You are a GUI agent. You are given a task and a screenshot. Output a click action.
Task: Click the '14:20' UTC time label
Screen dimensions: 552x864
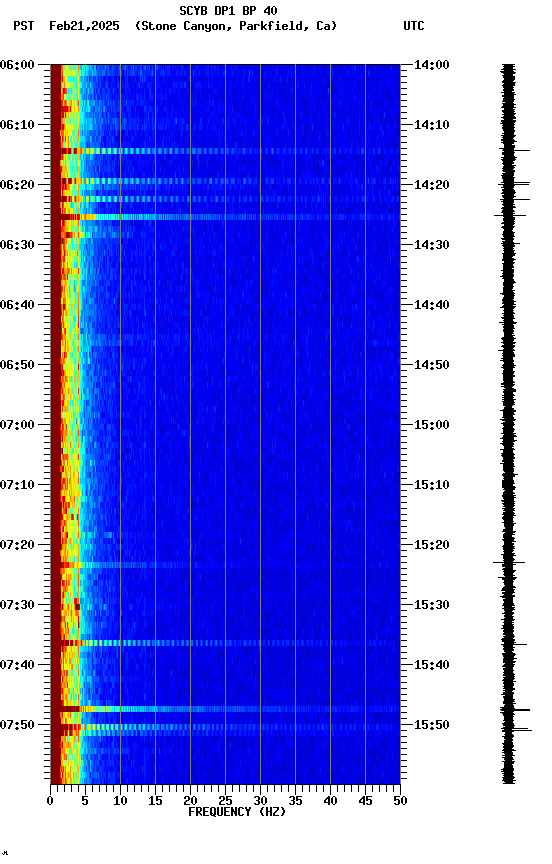[432, 185]
